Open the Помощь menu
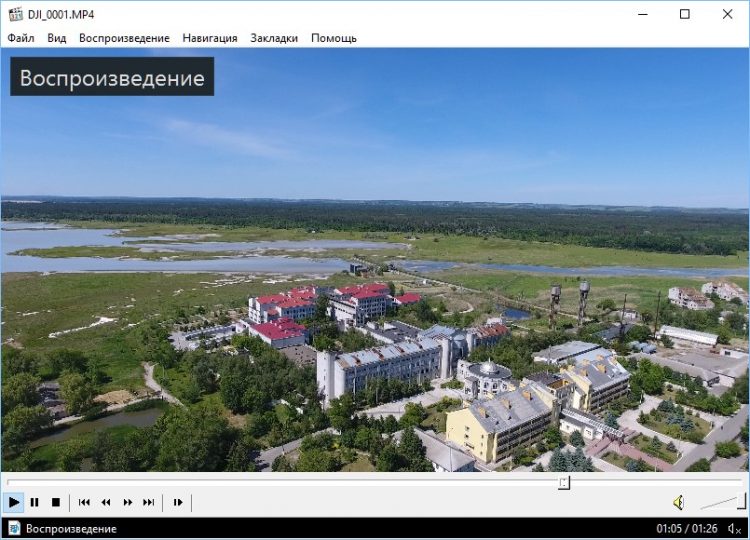 coord(333,38)
